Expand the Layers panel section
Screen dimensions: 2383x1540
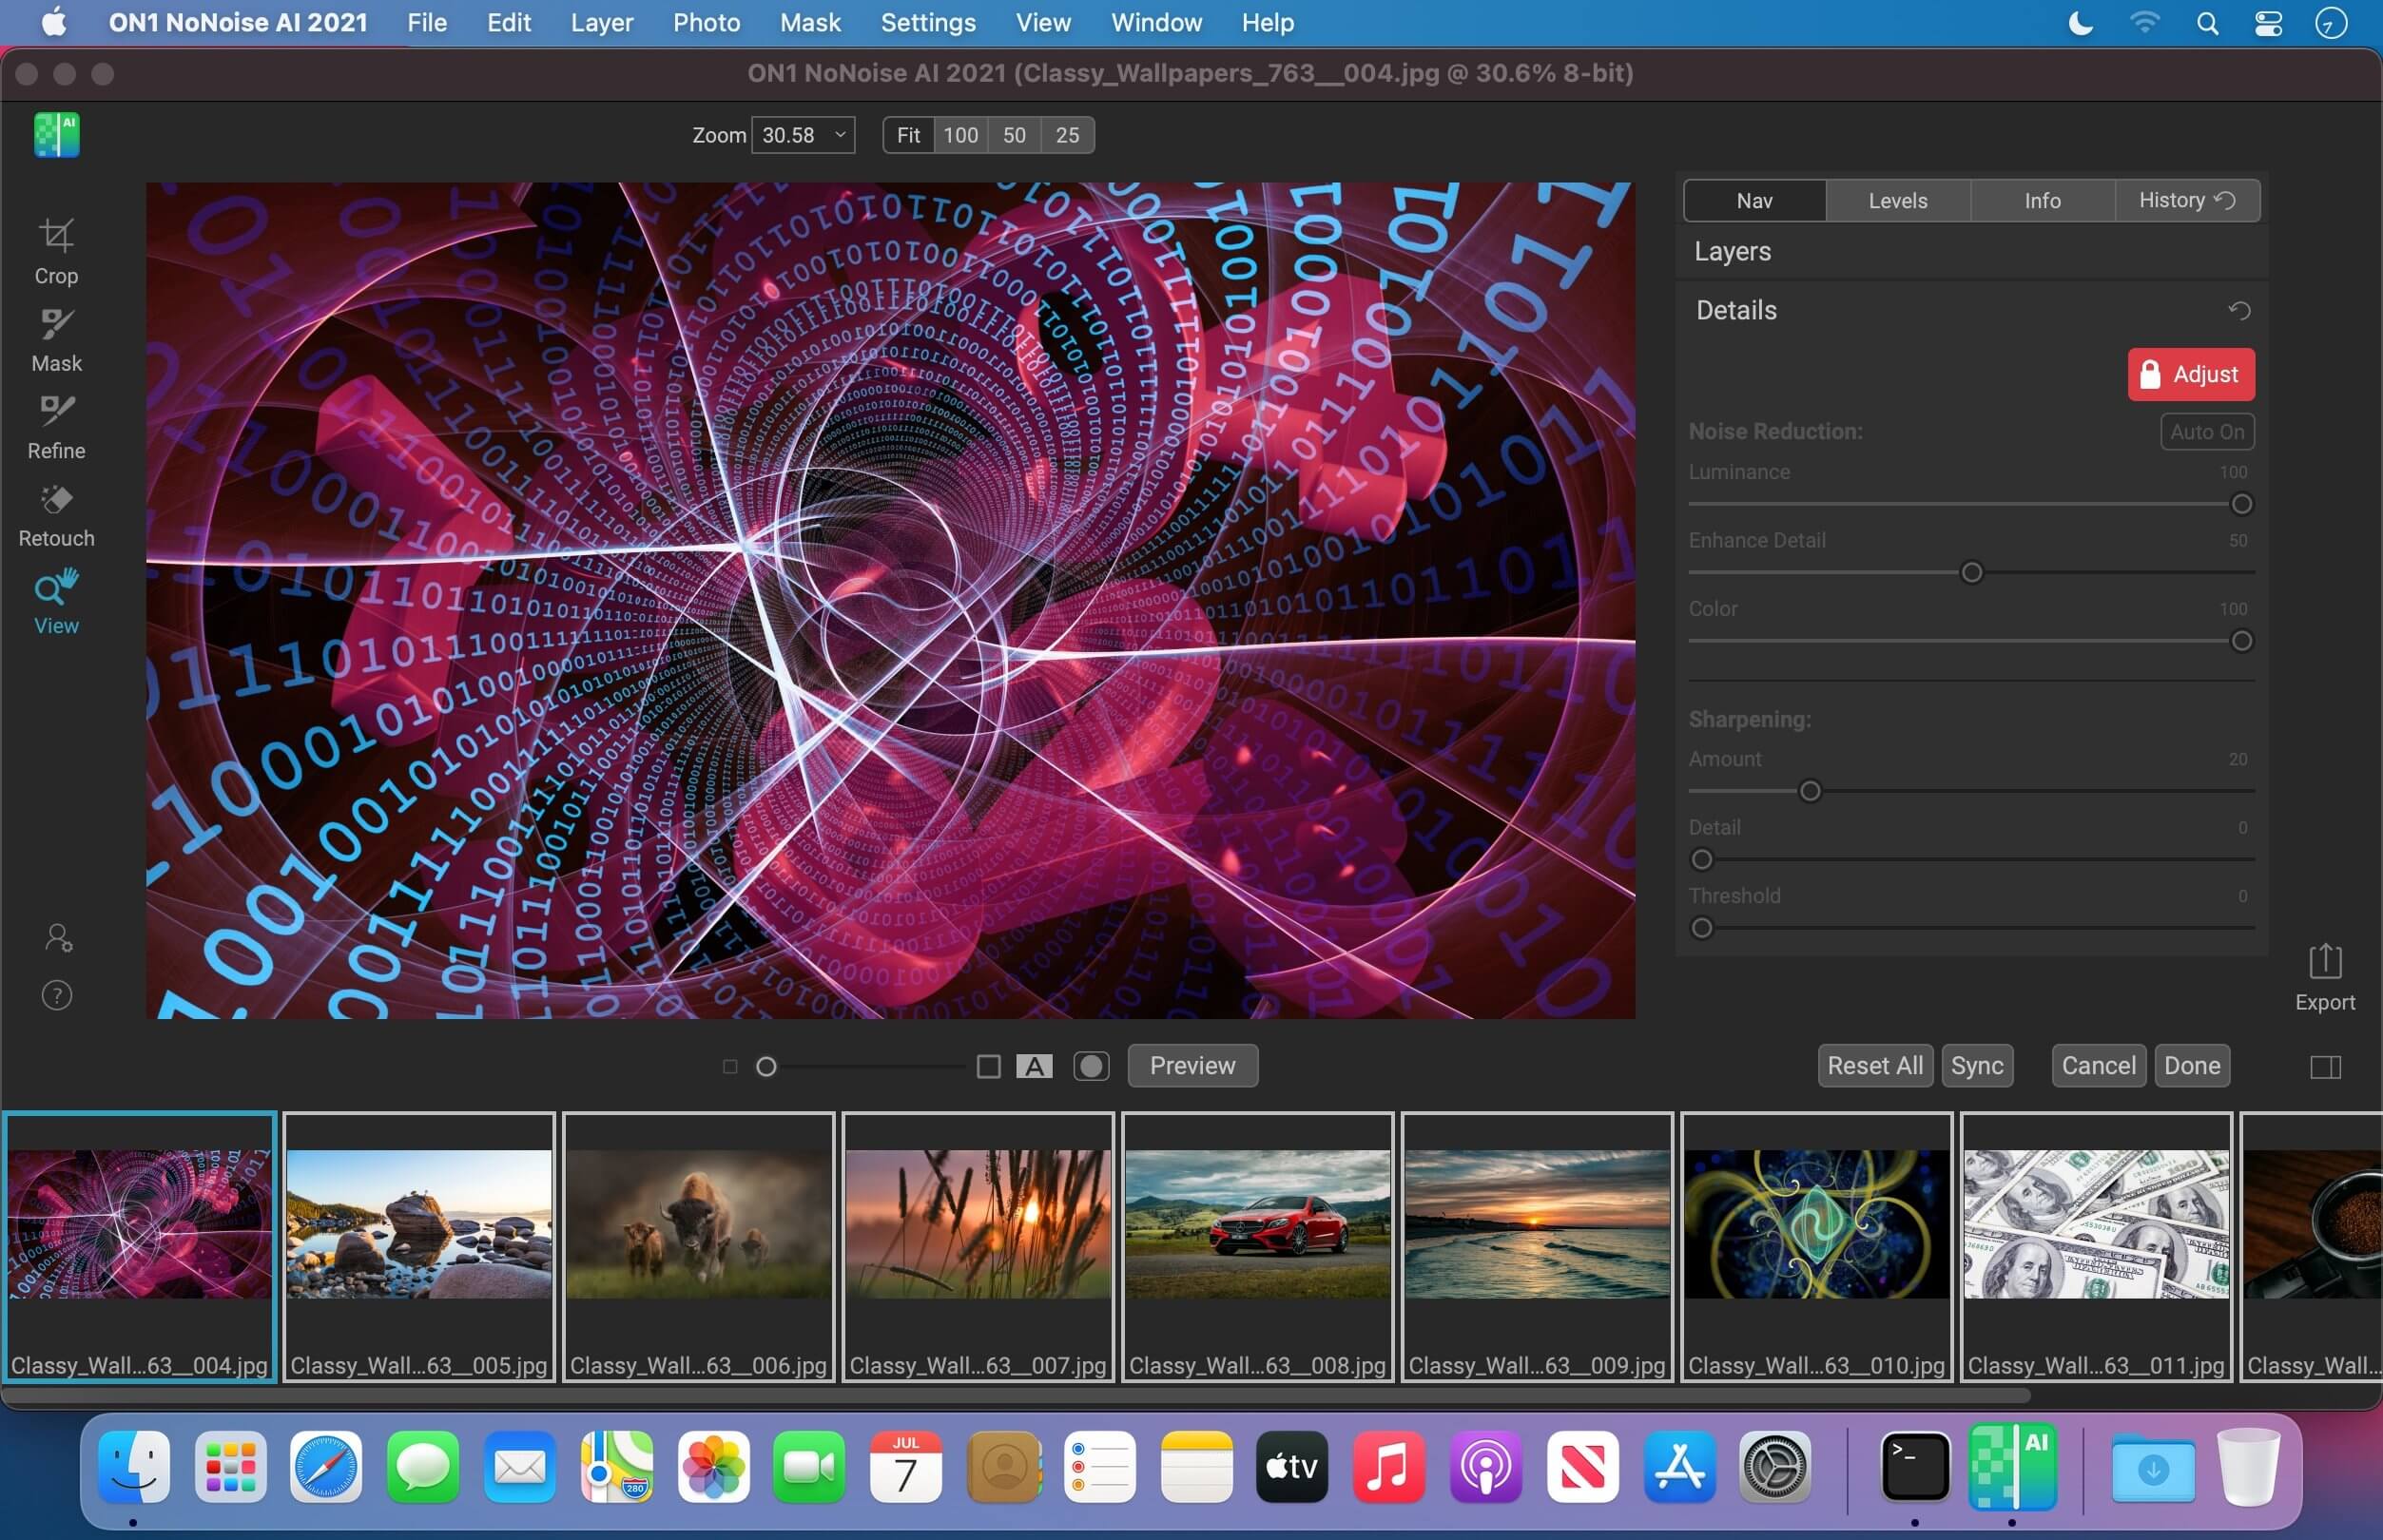click(1732, 252)
